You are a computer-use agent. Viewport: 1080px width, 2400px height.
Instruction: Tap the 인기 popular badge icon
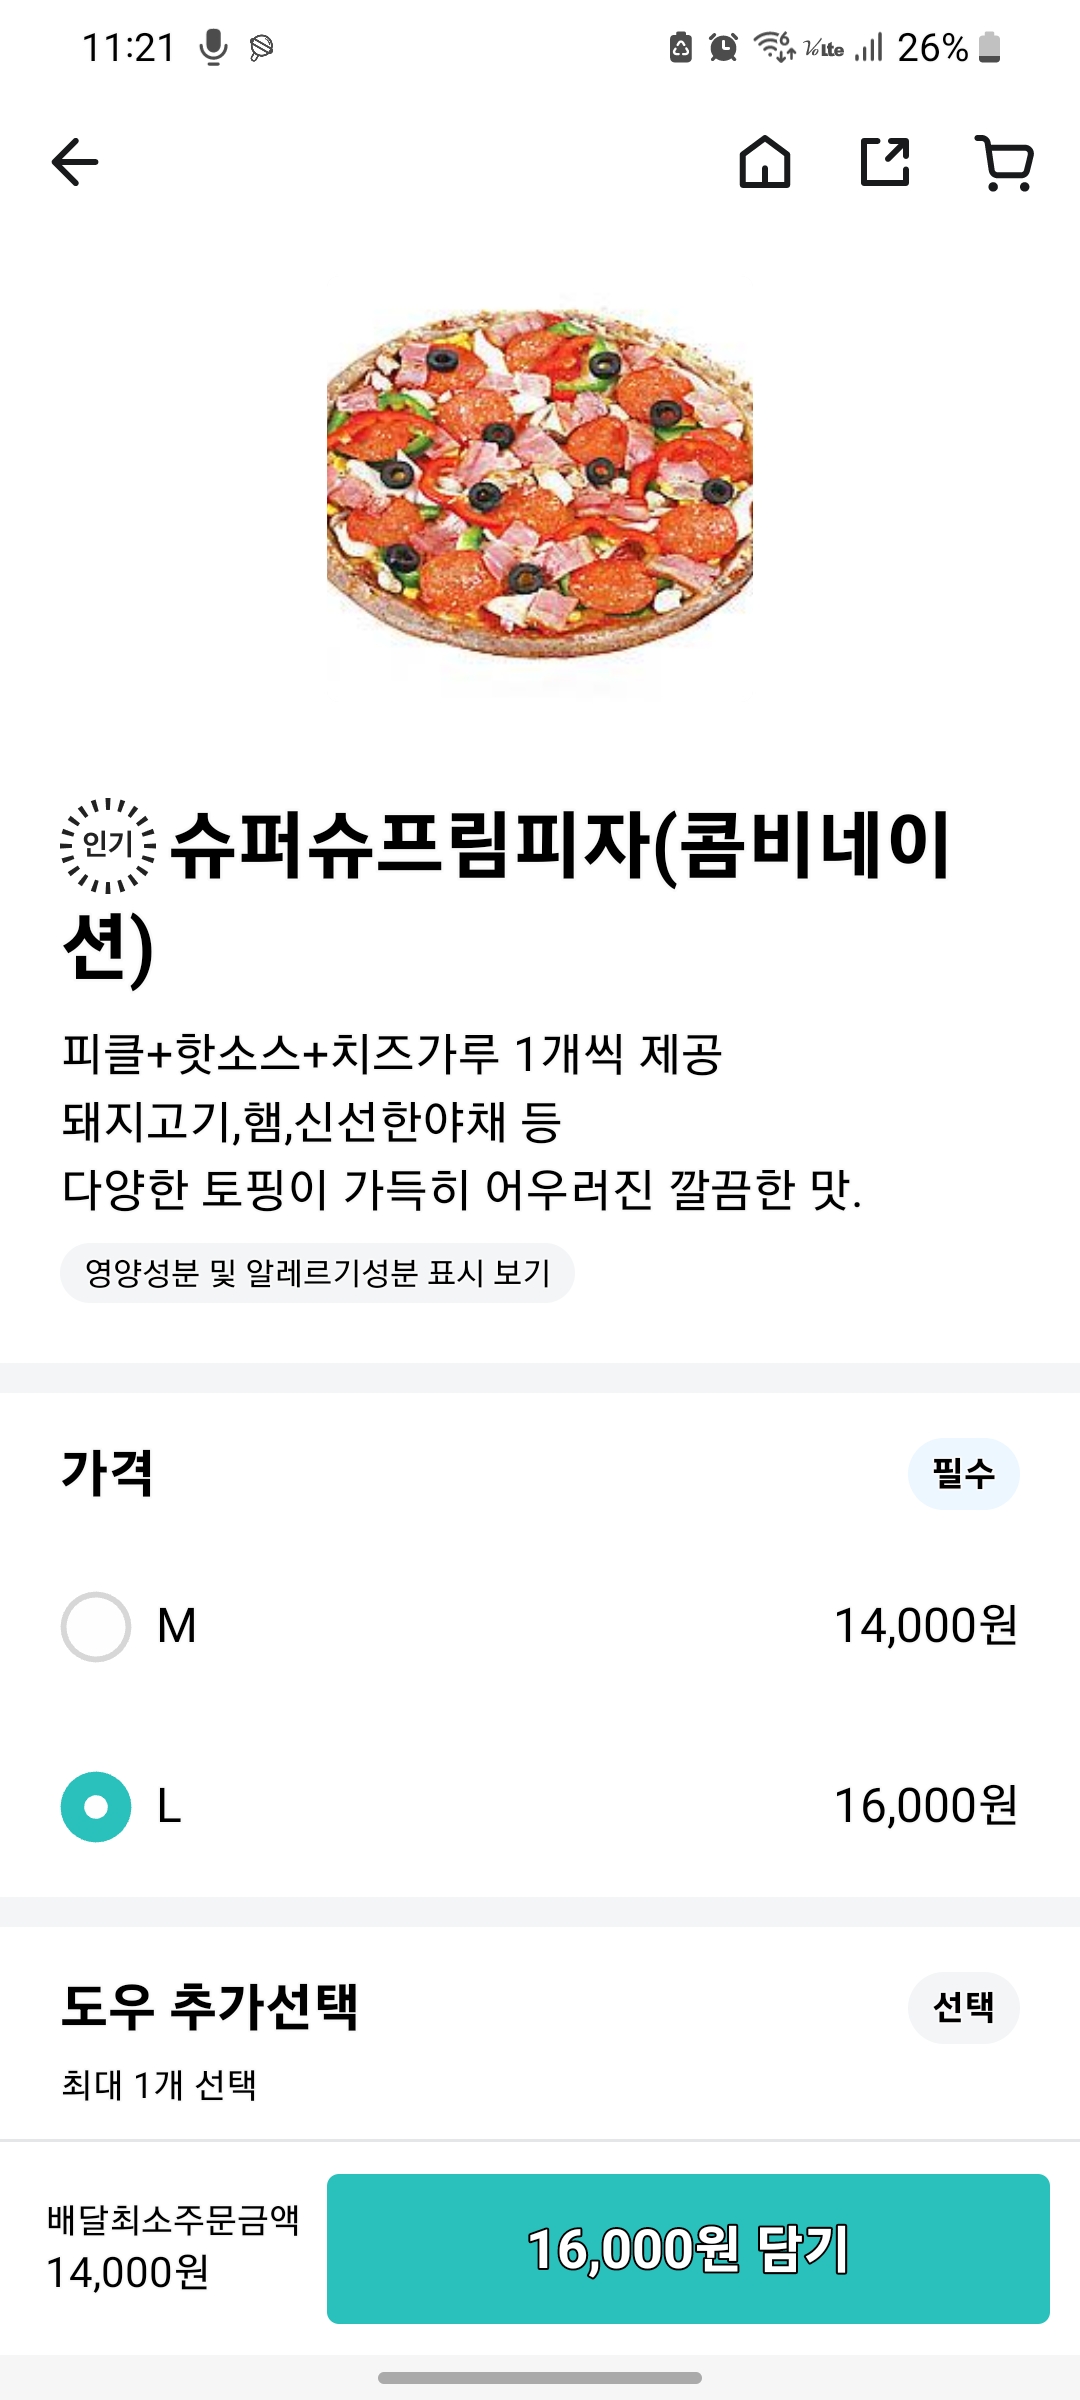[108, 845]
